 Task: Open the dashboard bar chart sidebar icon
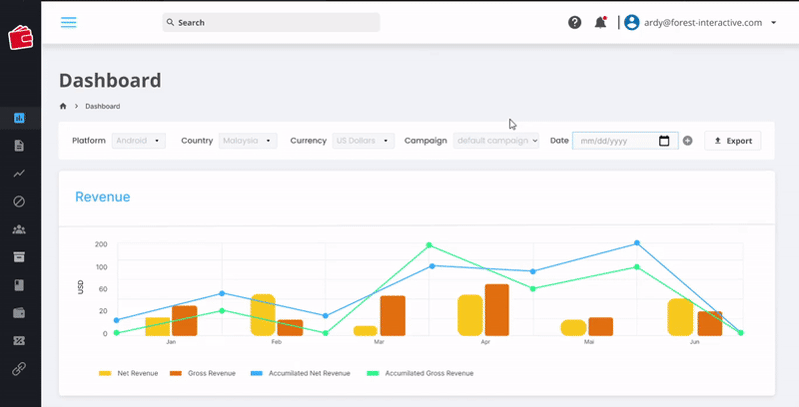(19, 118)
